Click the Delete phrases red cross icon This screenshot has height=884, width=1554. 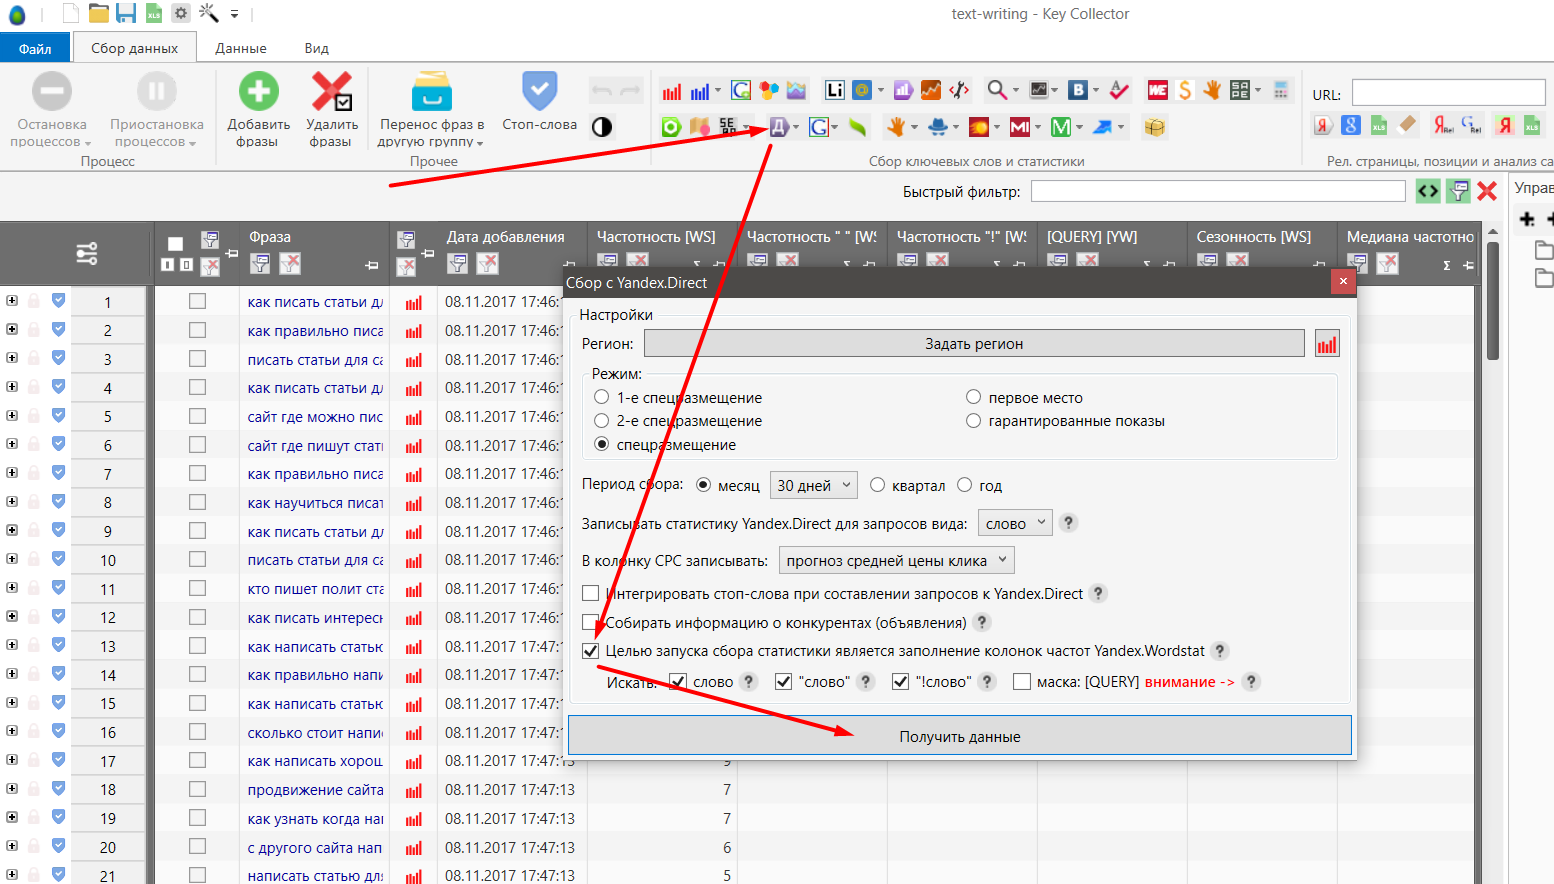(x=331, y=92)
